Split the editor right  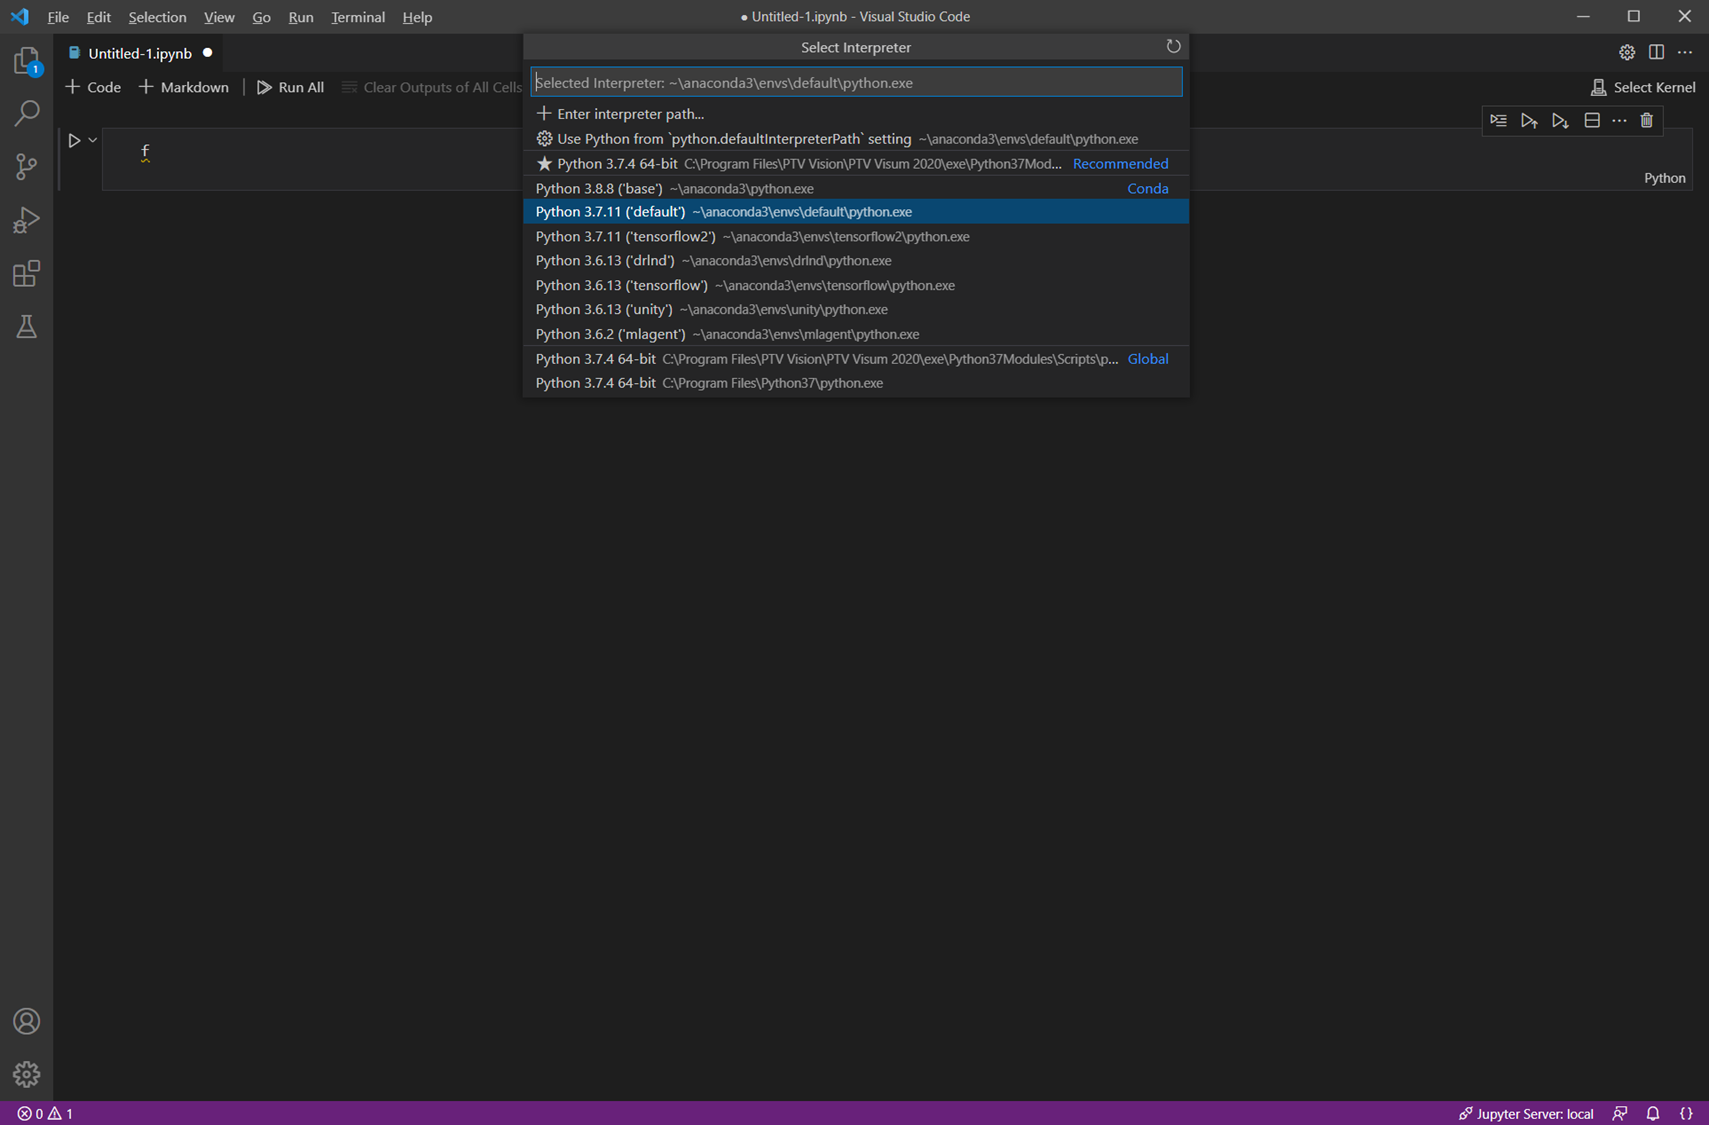click(1656, 52)
